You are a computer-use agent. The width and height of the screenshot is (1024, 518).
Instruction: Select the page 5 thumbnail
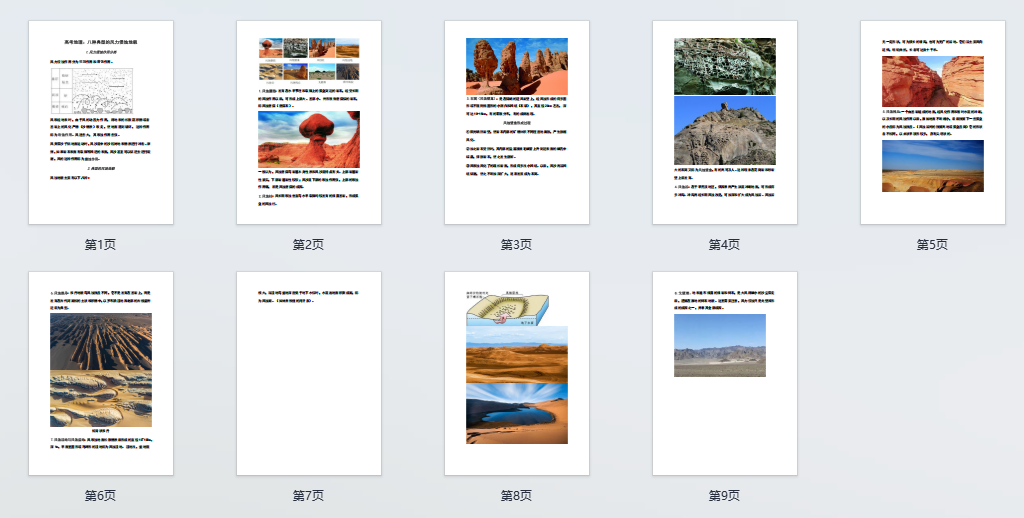point(932,122)
